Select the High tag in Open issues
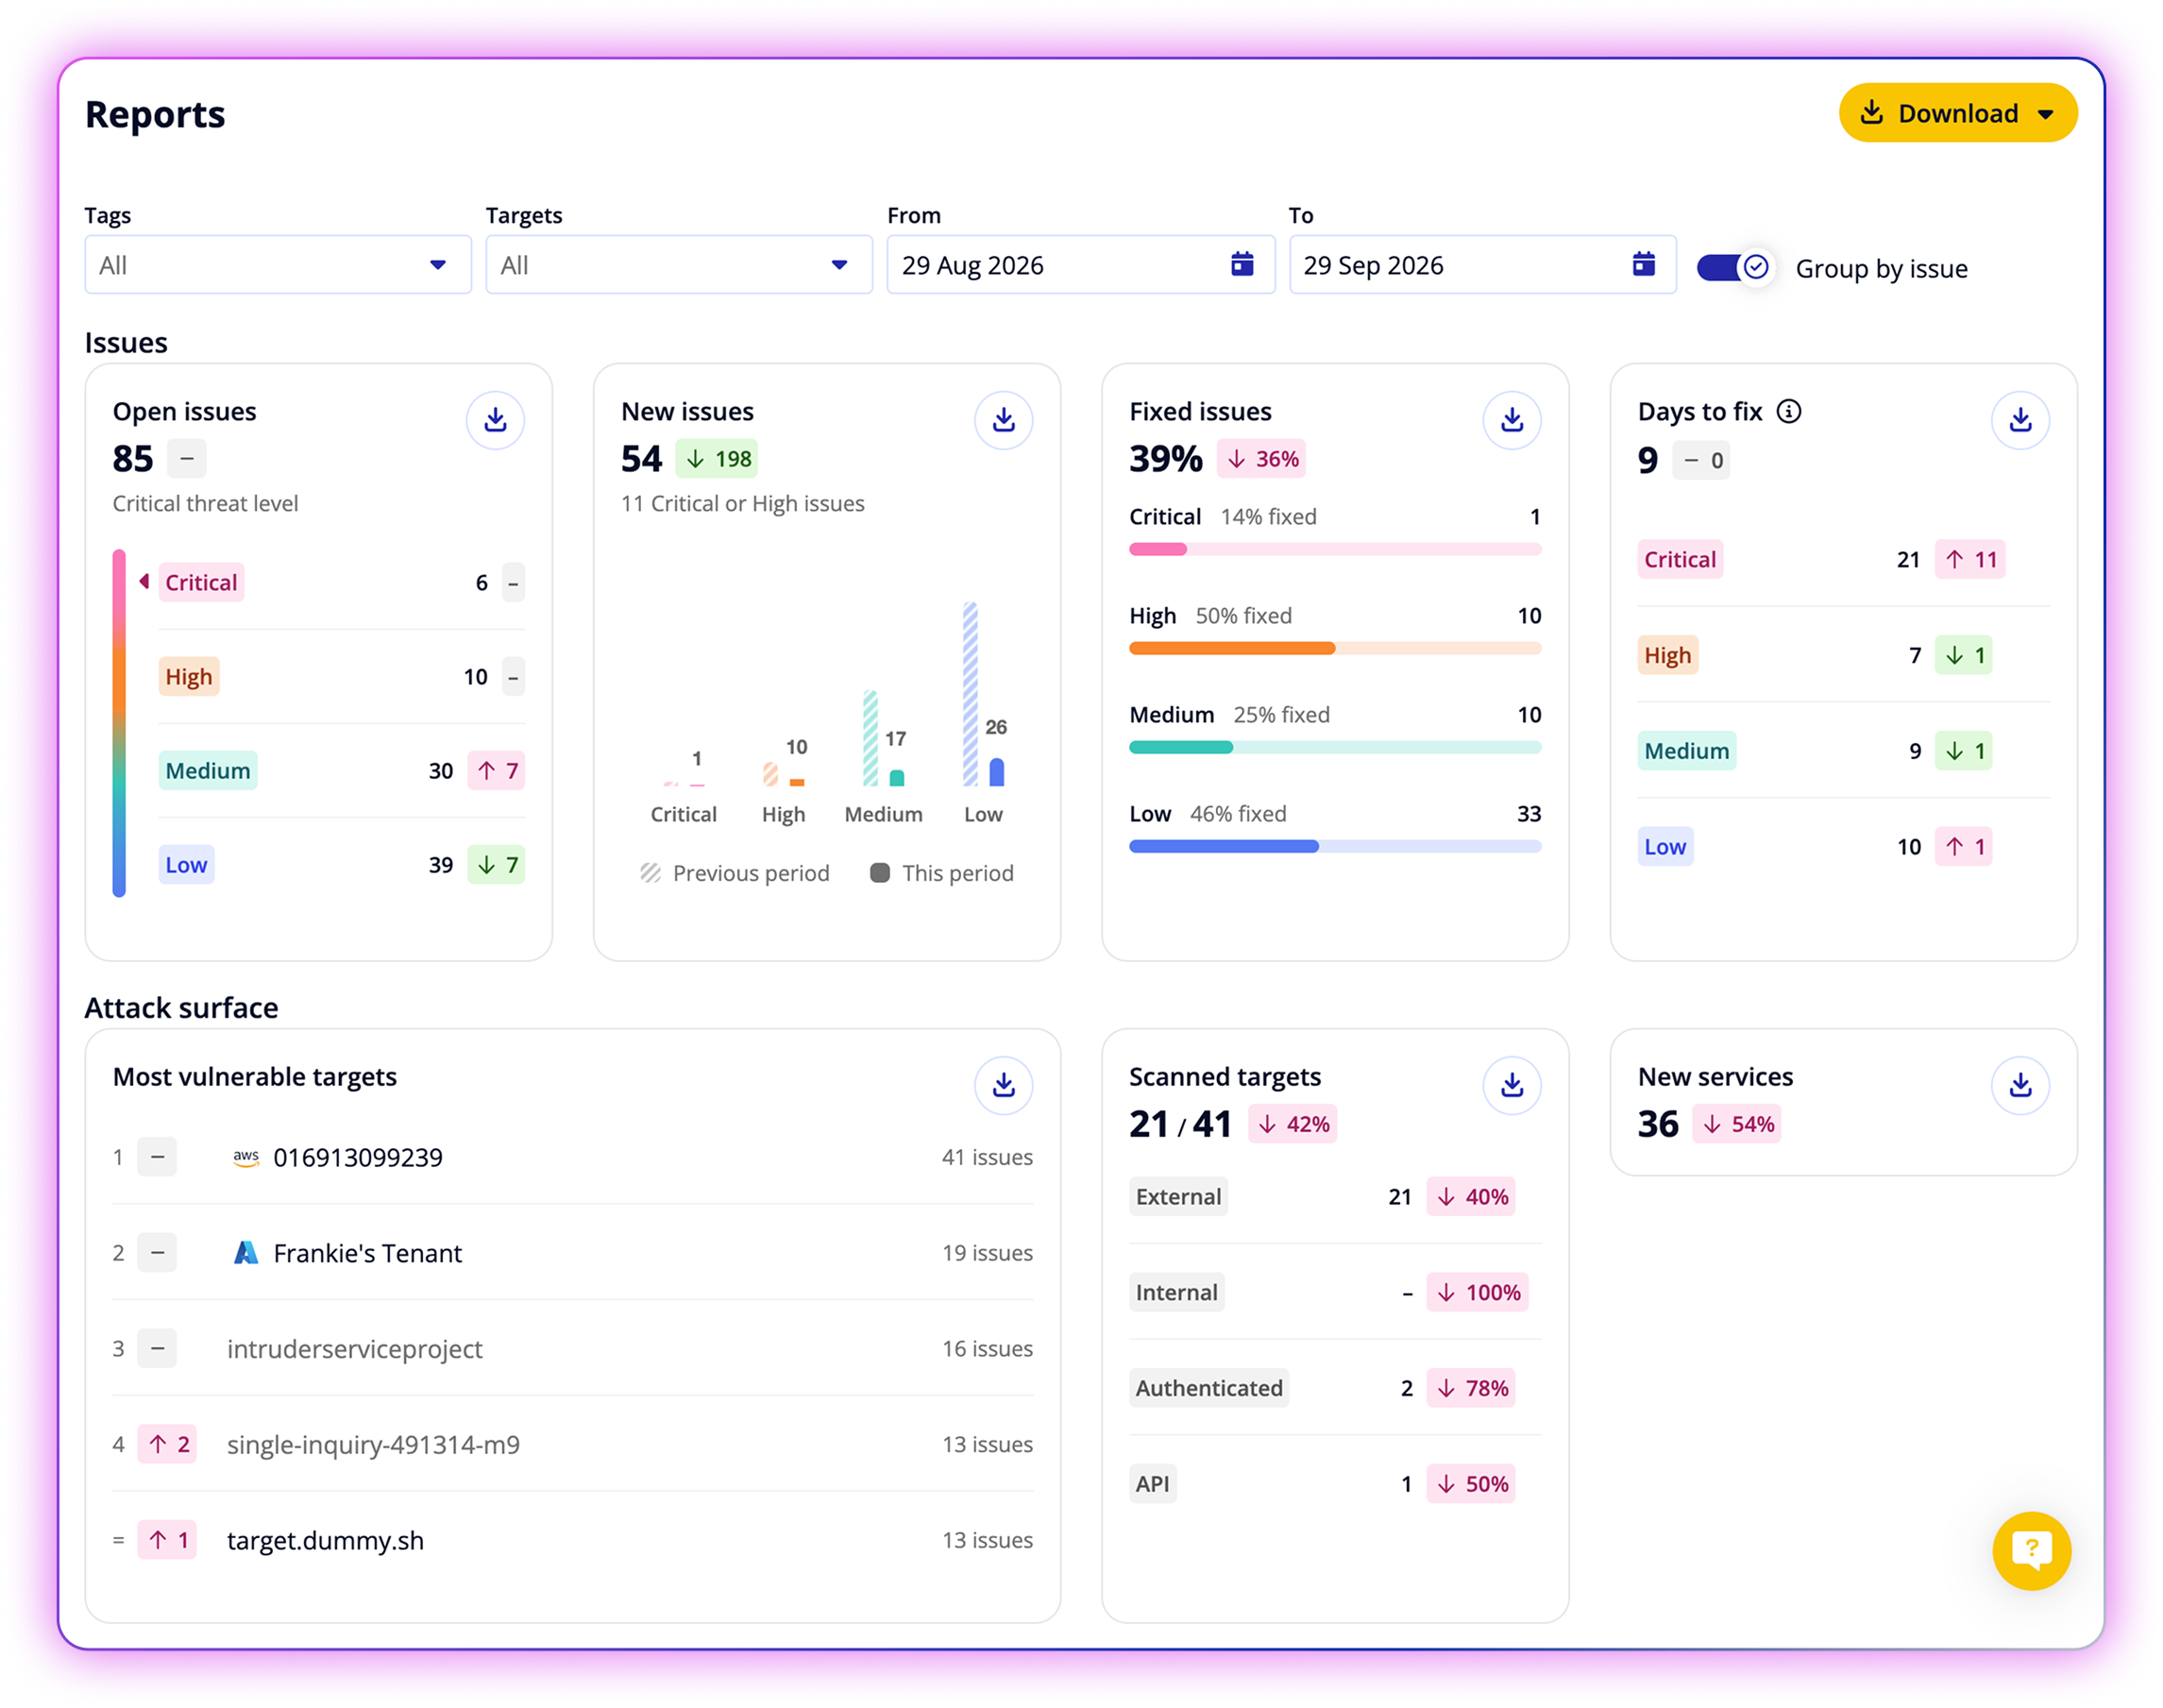Image resolution: width=2163 pixels, height=1708 pixels. click(x=189, y=677)
